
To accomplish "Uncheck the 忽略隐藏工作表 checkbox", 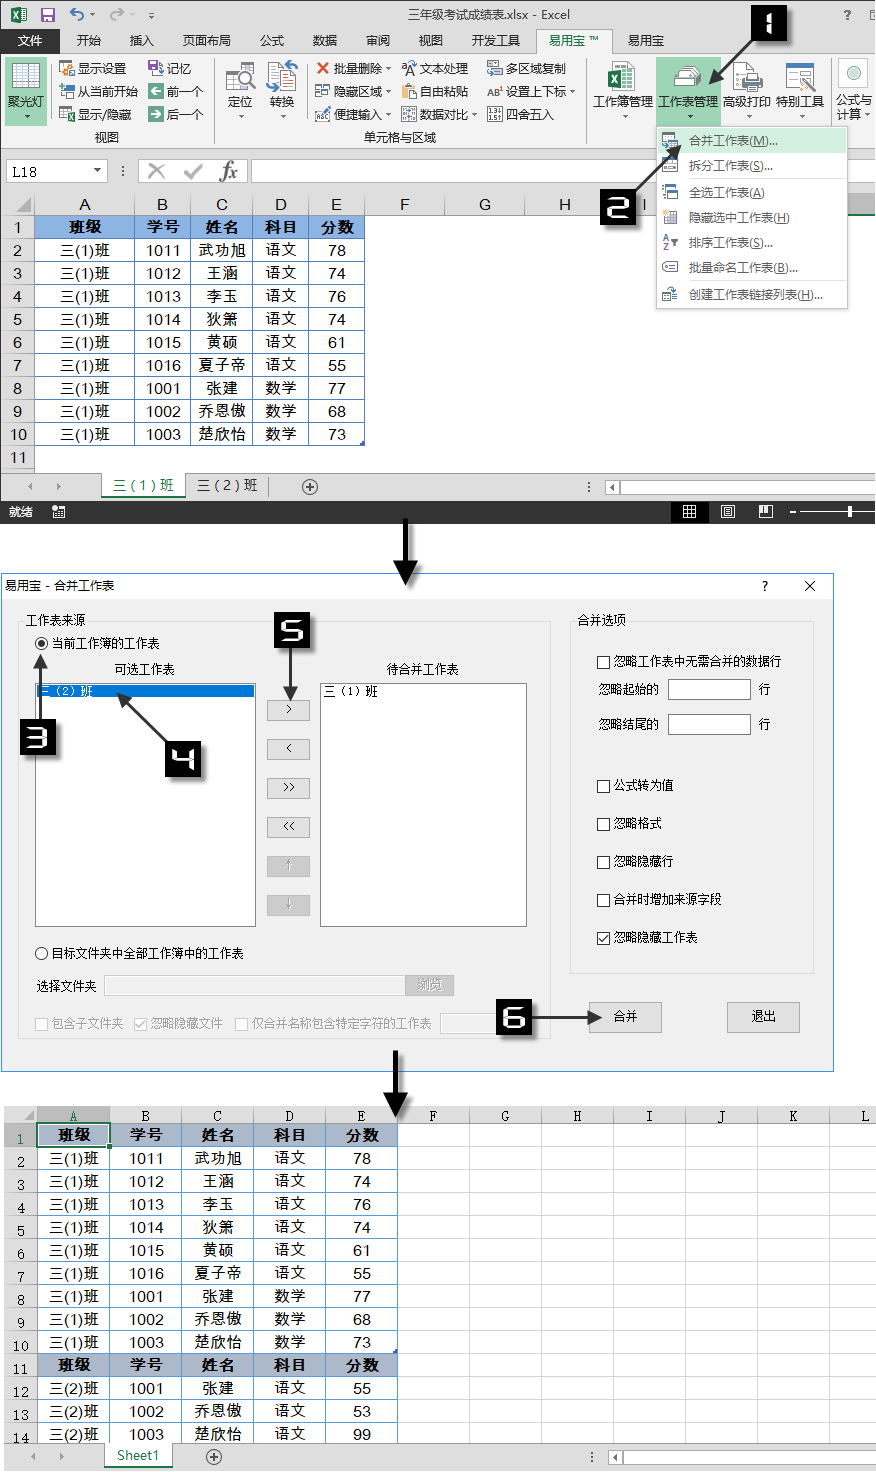I will tap(603, 938).
